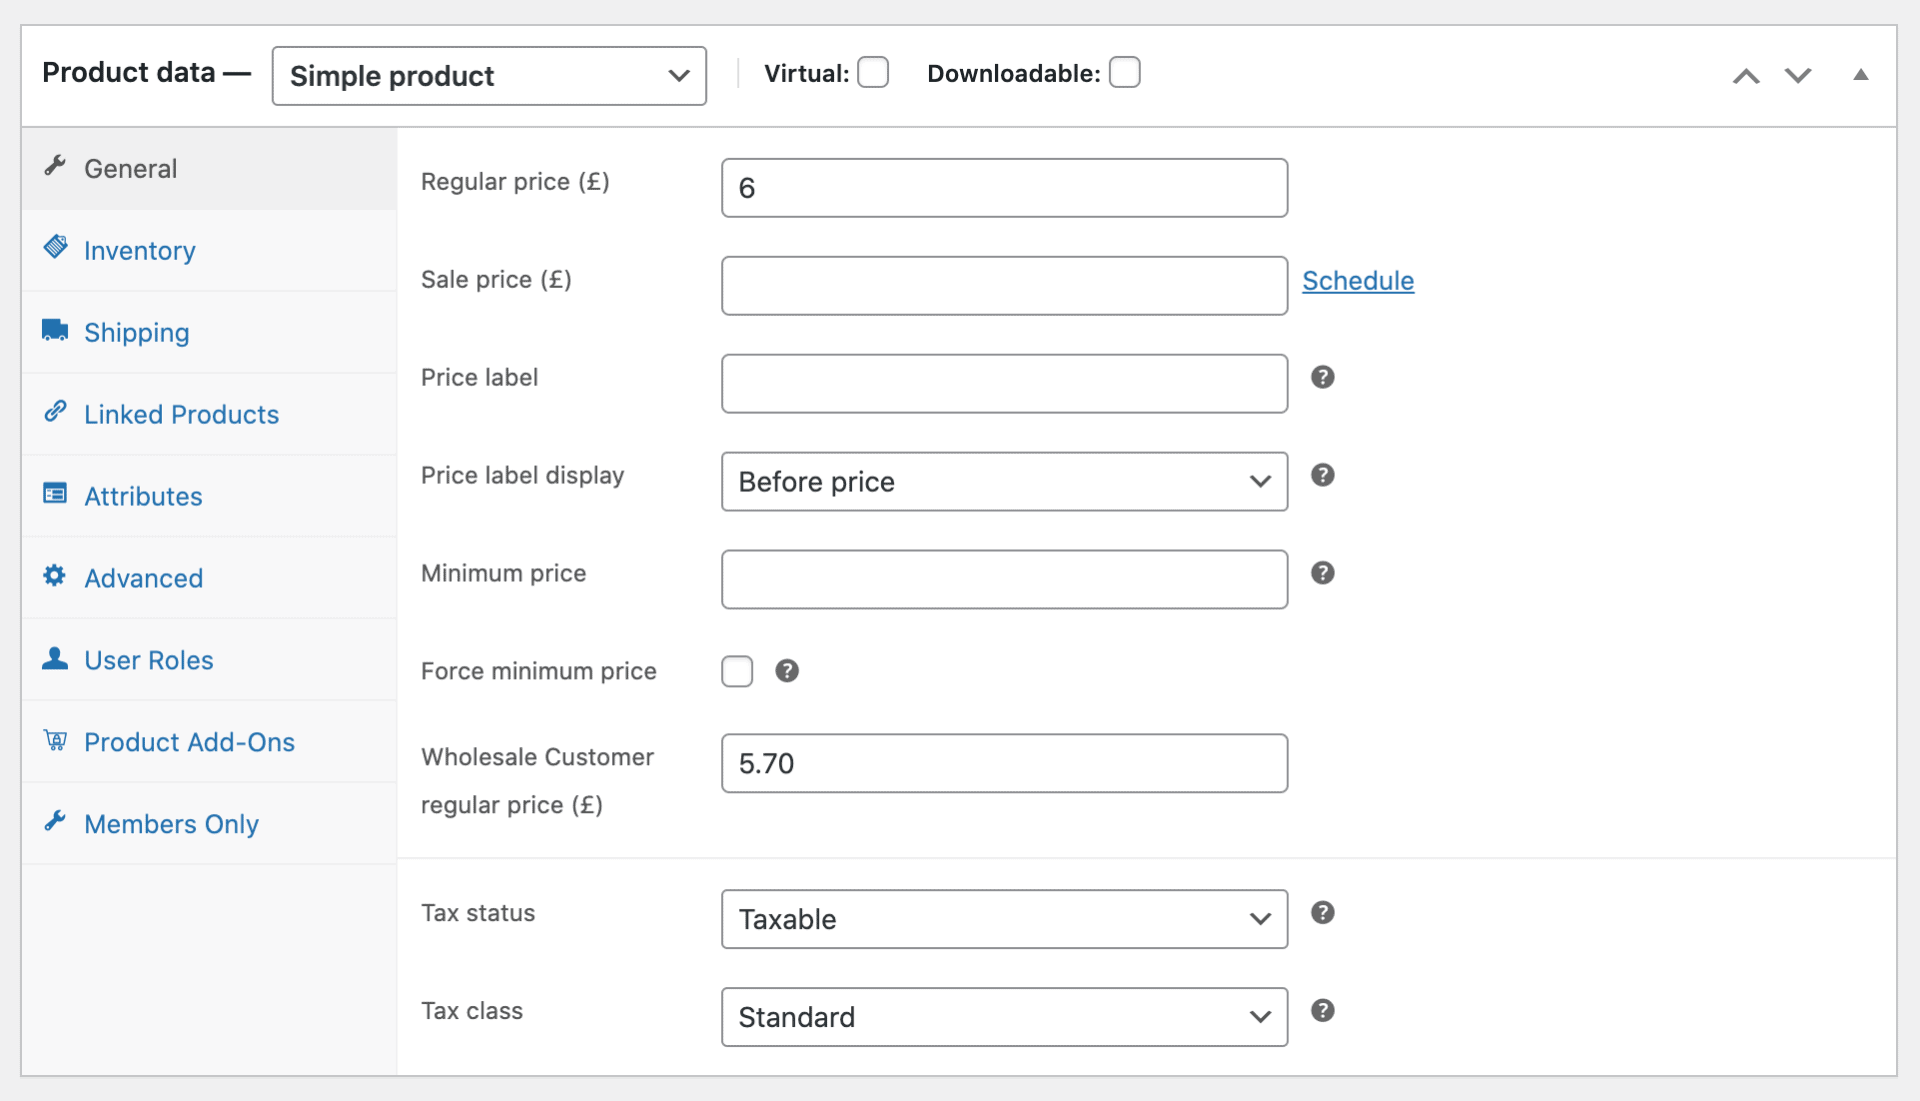Click the Inventory tag icon

pyautogui.click(x=55, y=247)
